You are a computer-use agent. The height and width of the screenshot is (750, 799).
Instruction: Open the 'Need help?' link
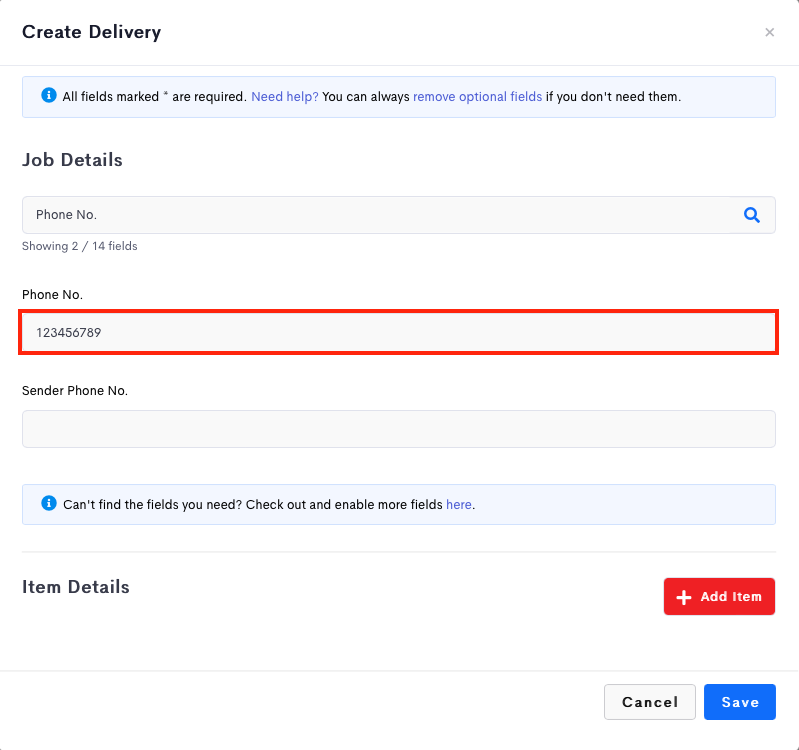tap(284, 97)
